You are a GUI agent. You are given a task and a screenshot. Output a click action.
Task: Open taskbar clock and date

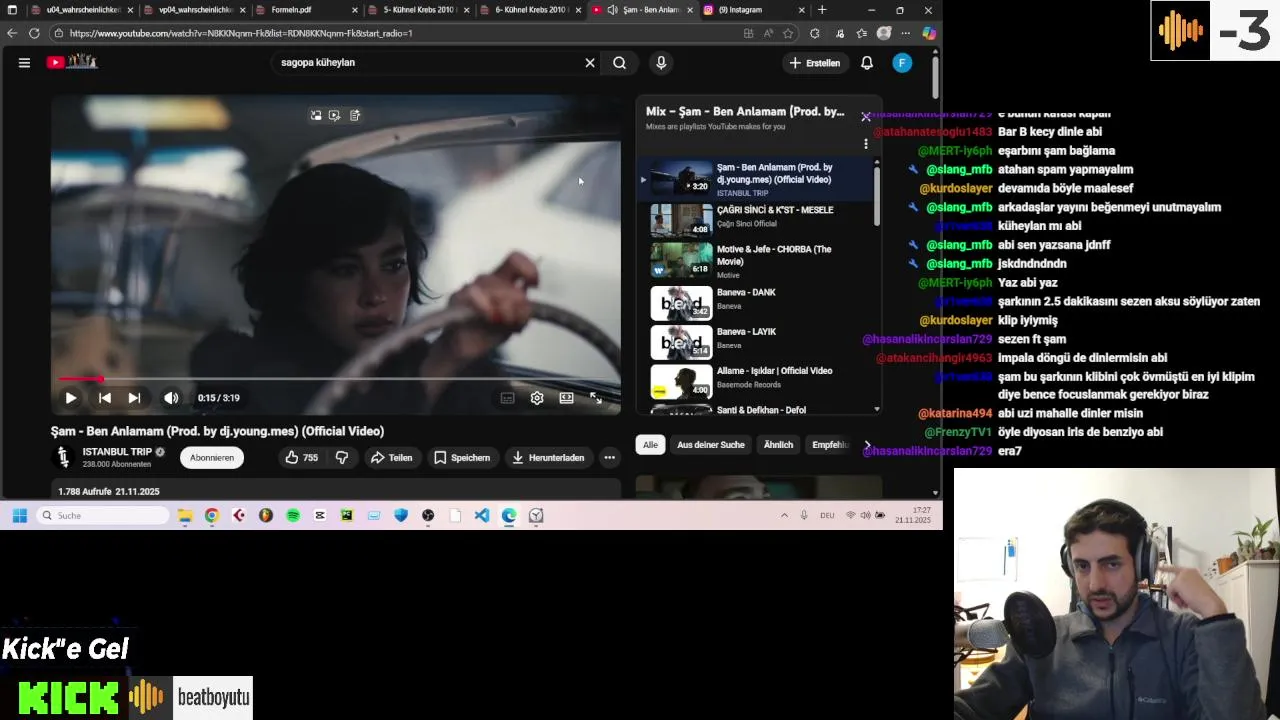[x=913, y=516]
